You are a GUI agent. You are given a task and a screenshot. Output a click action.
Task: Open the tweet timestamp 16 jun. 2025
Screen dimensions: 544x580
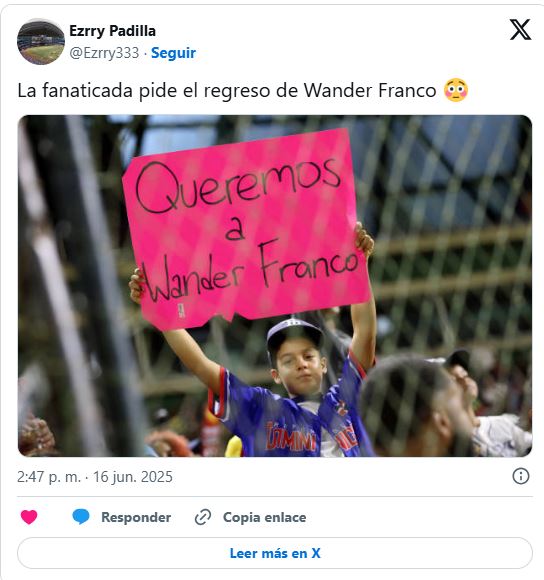click(x=132, y=477)
